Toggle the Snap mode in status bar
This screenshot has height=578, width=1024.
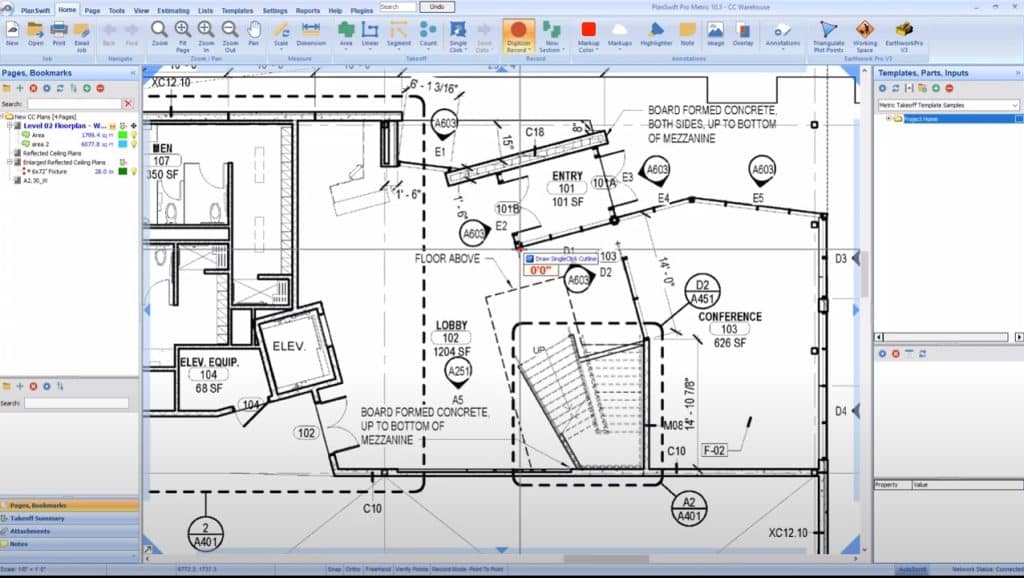point(334,570)
